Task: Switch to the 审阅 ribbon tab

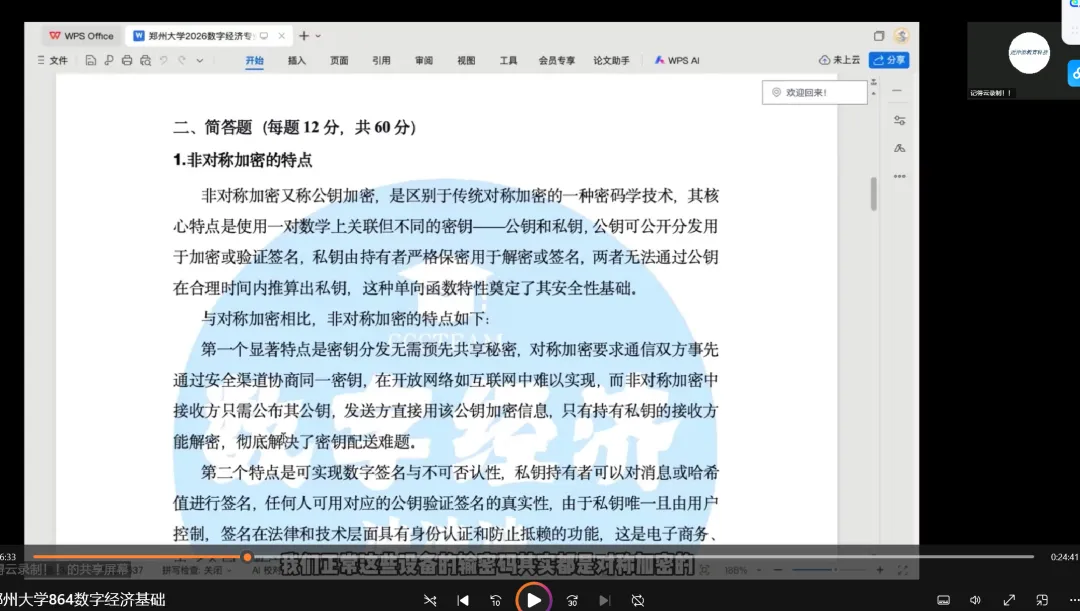Action: (x=424, y=61)
